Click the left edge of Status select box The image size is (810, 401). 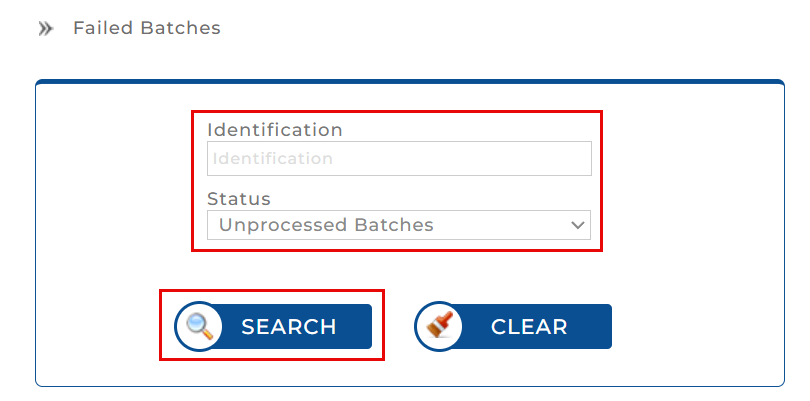pos(212,225)
